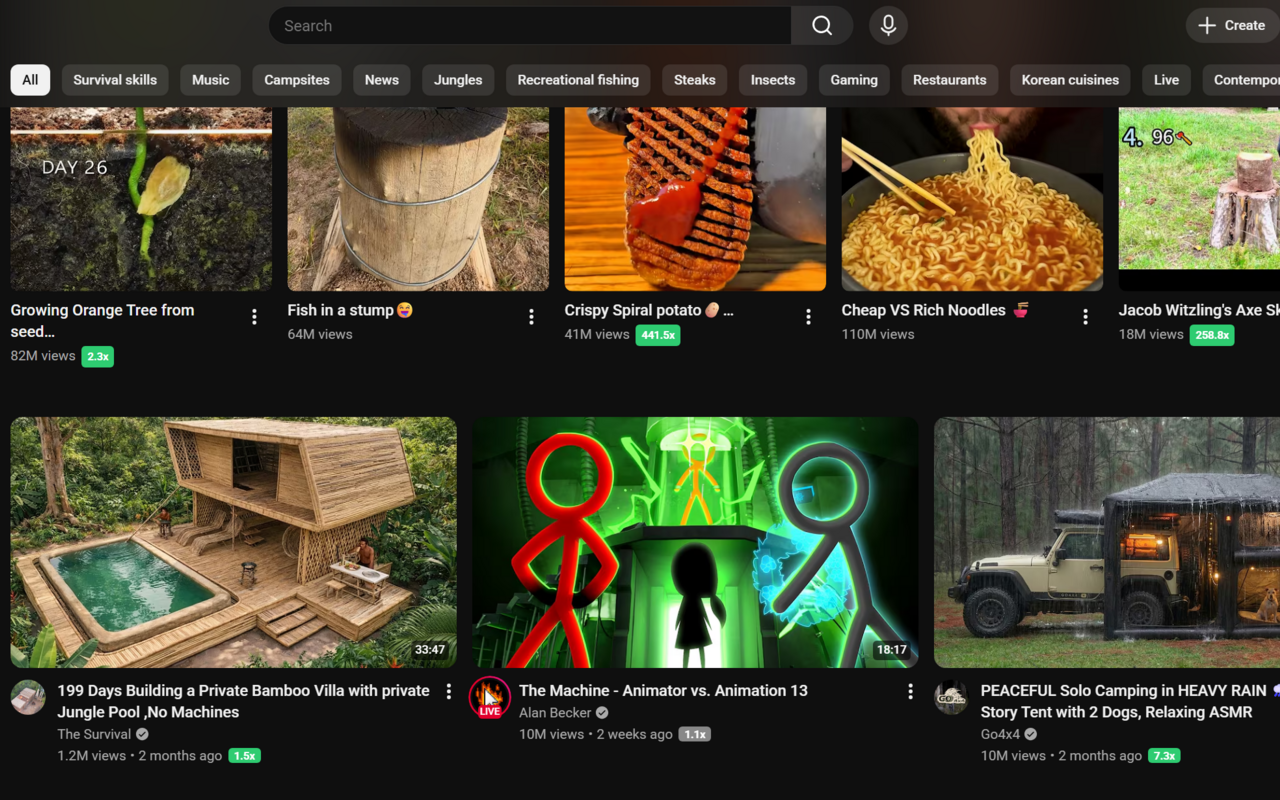
Task: Filter by Jungles chip
Action: tap(458, 80)
